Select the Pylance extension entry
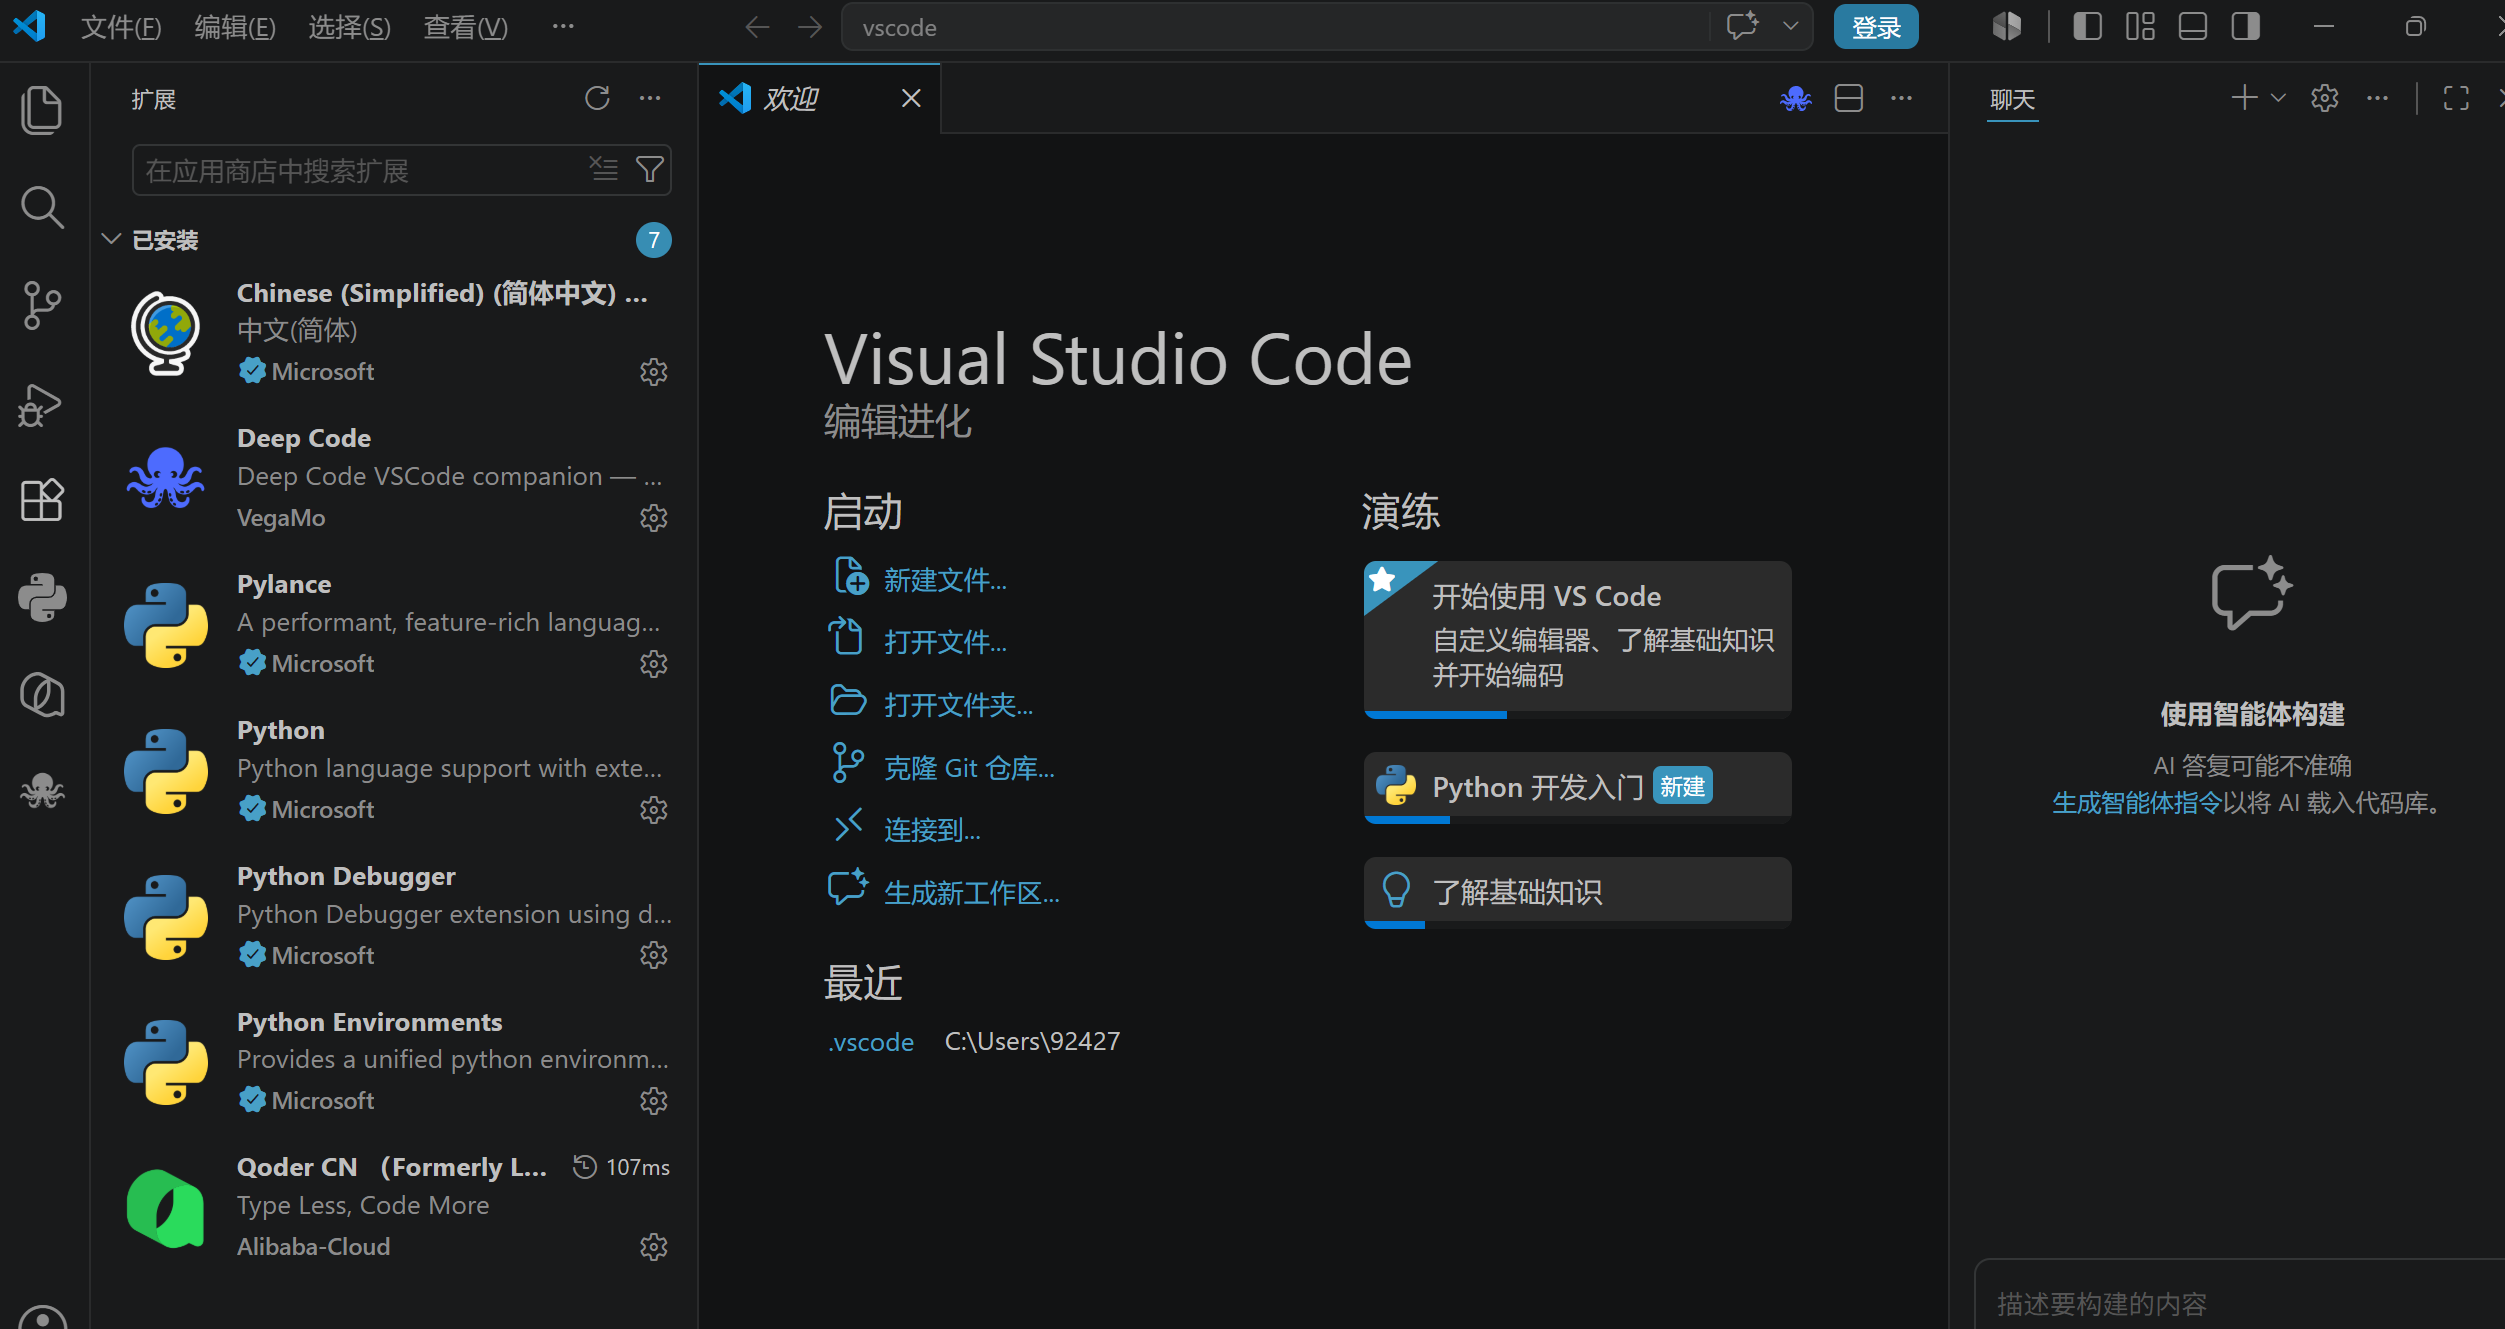This screenshot has height=1329, width=2505. tap(396, 624)
